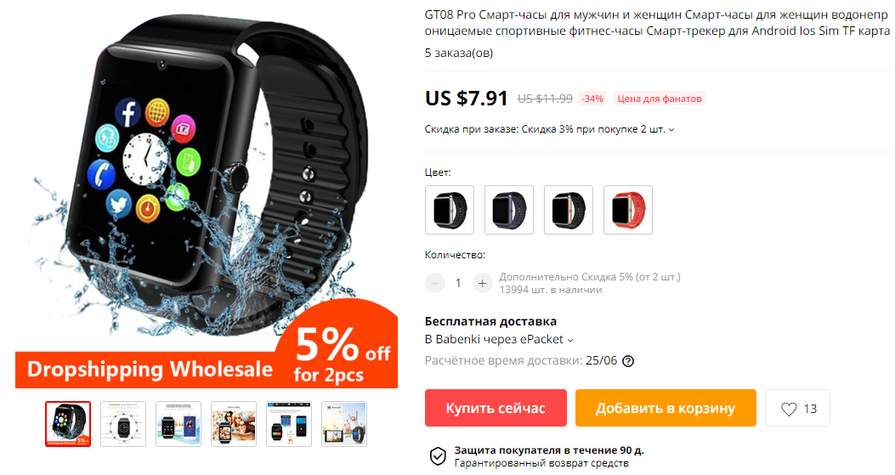Viewport: 895px width, 475px height.
Task: Click the heart wishlist icon
Action: 789,409
